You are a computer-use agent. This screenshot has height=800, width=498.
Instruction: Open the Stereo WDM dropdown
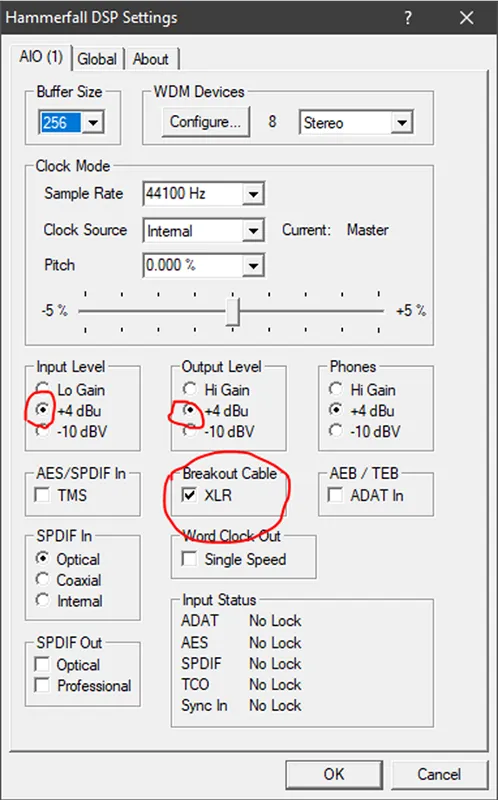click(x=402, y=123)
